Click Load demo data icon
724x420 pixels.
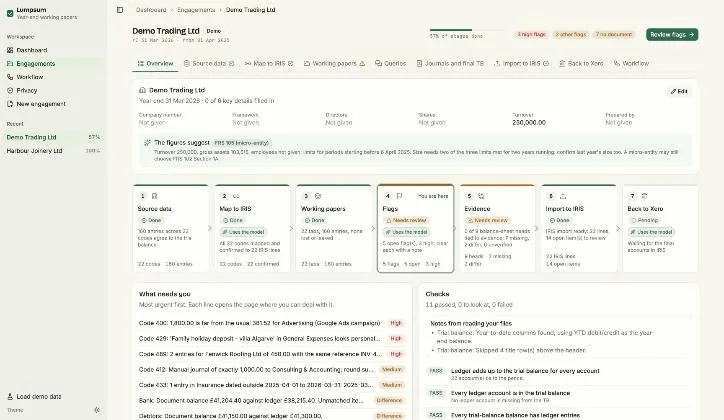pyautogui.click(x=10, y=396)
